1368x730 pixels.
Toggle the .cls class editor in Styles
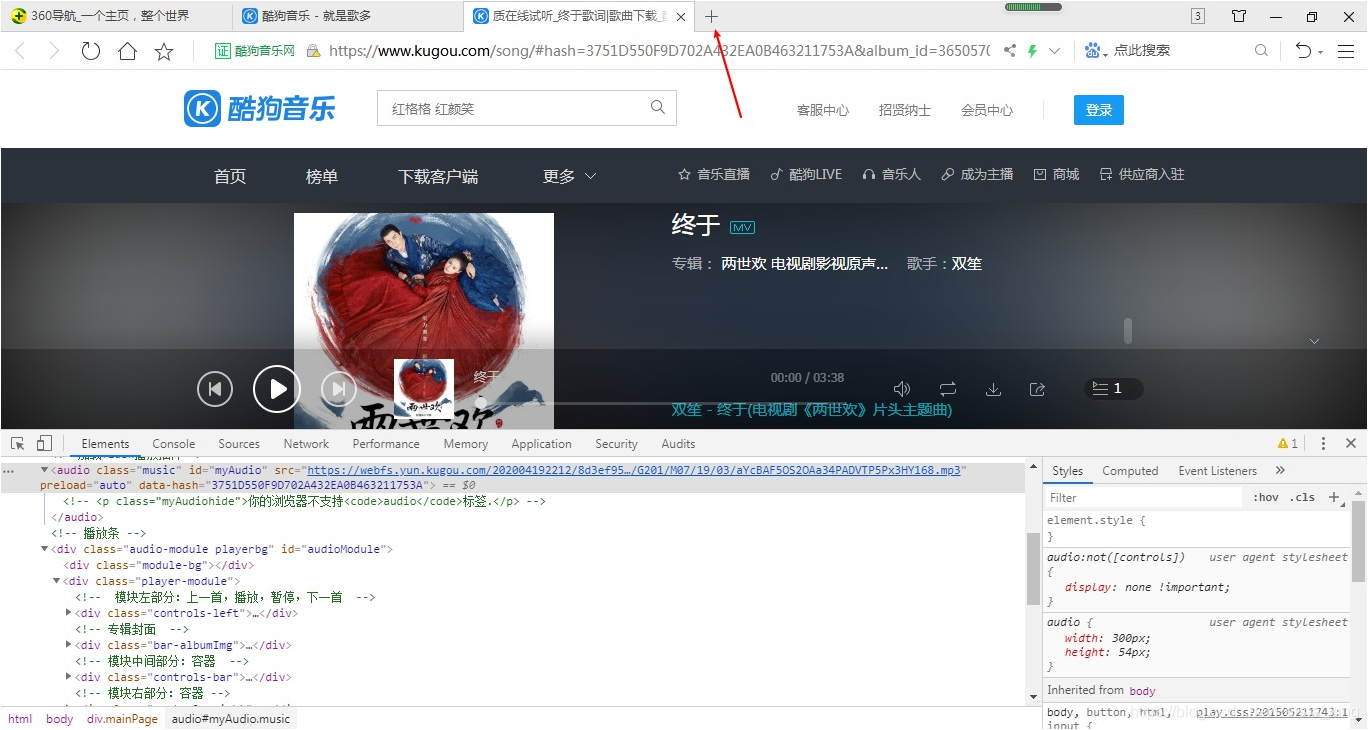click(1302, 497)
